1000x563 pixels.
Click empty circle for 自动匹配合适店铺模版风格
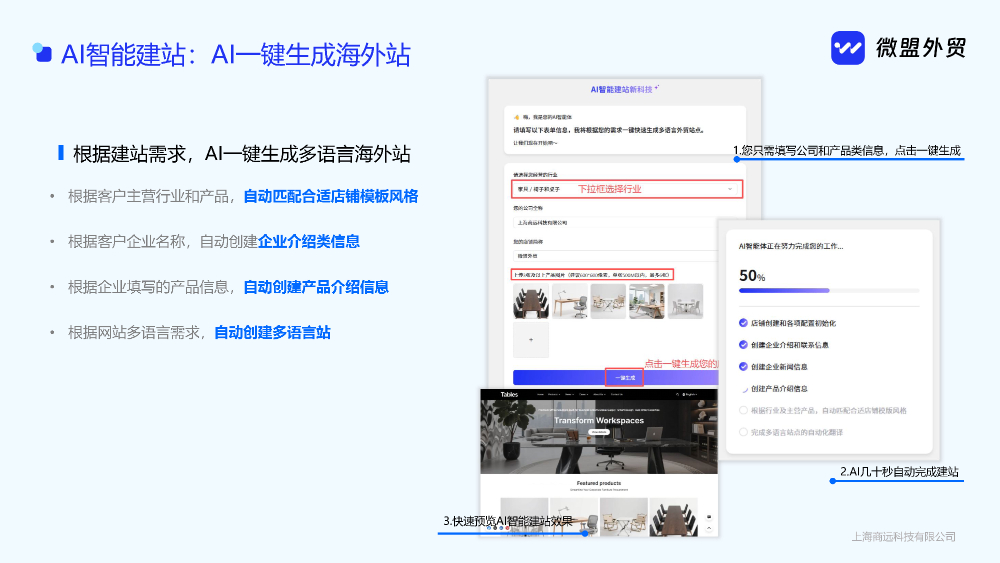(x=743, y=411)
